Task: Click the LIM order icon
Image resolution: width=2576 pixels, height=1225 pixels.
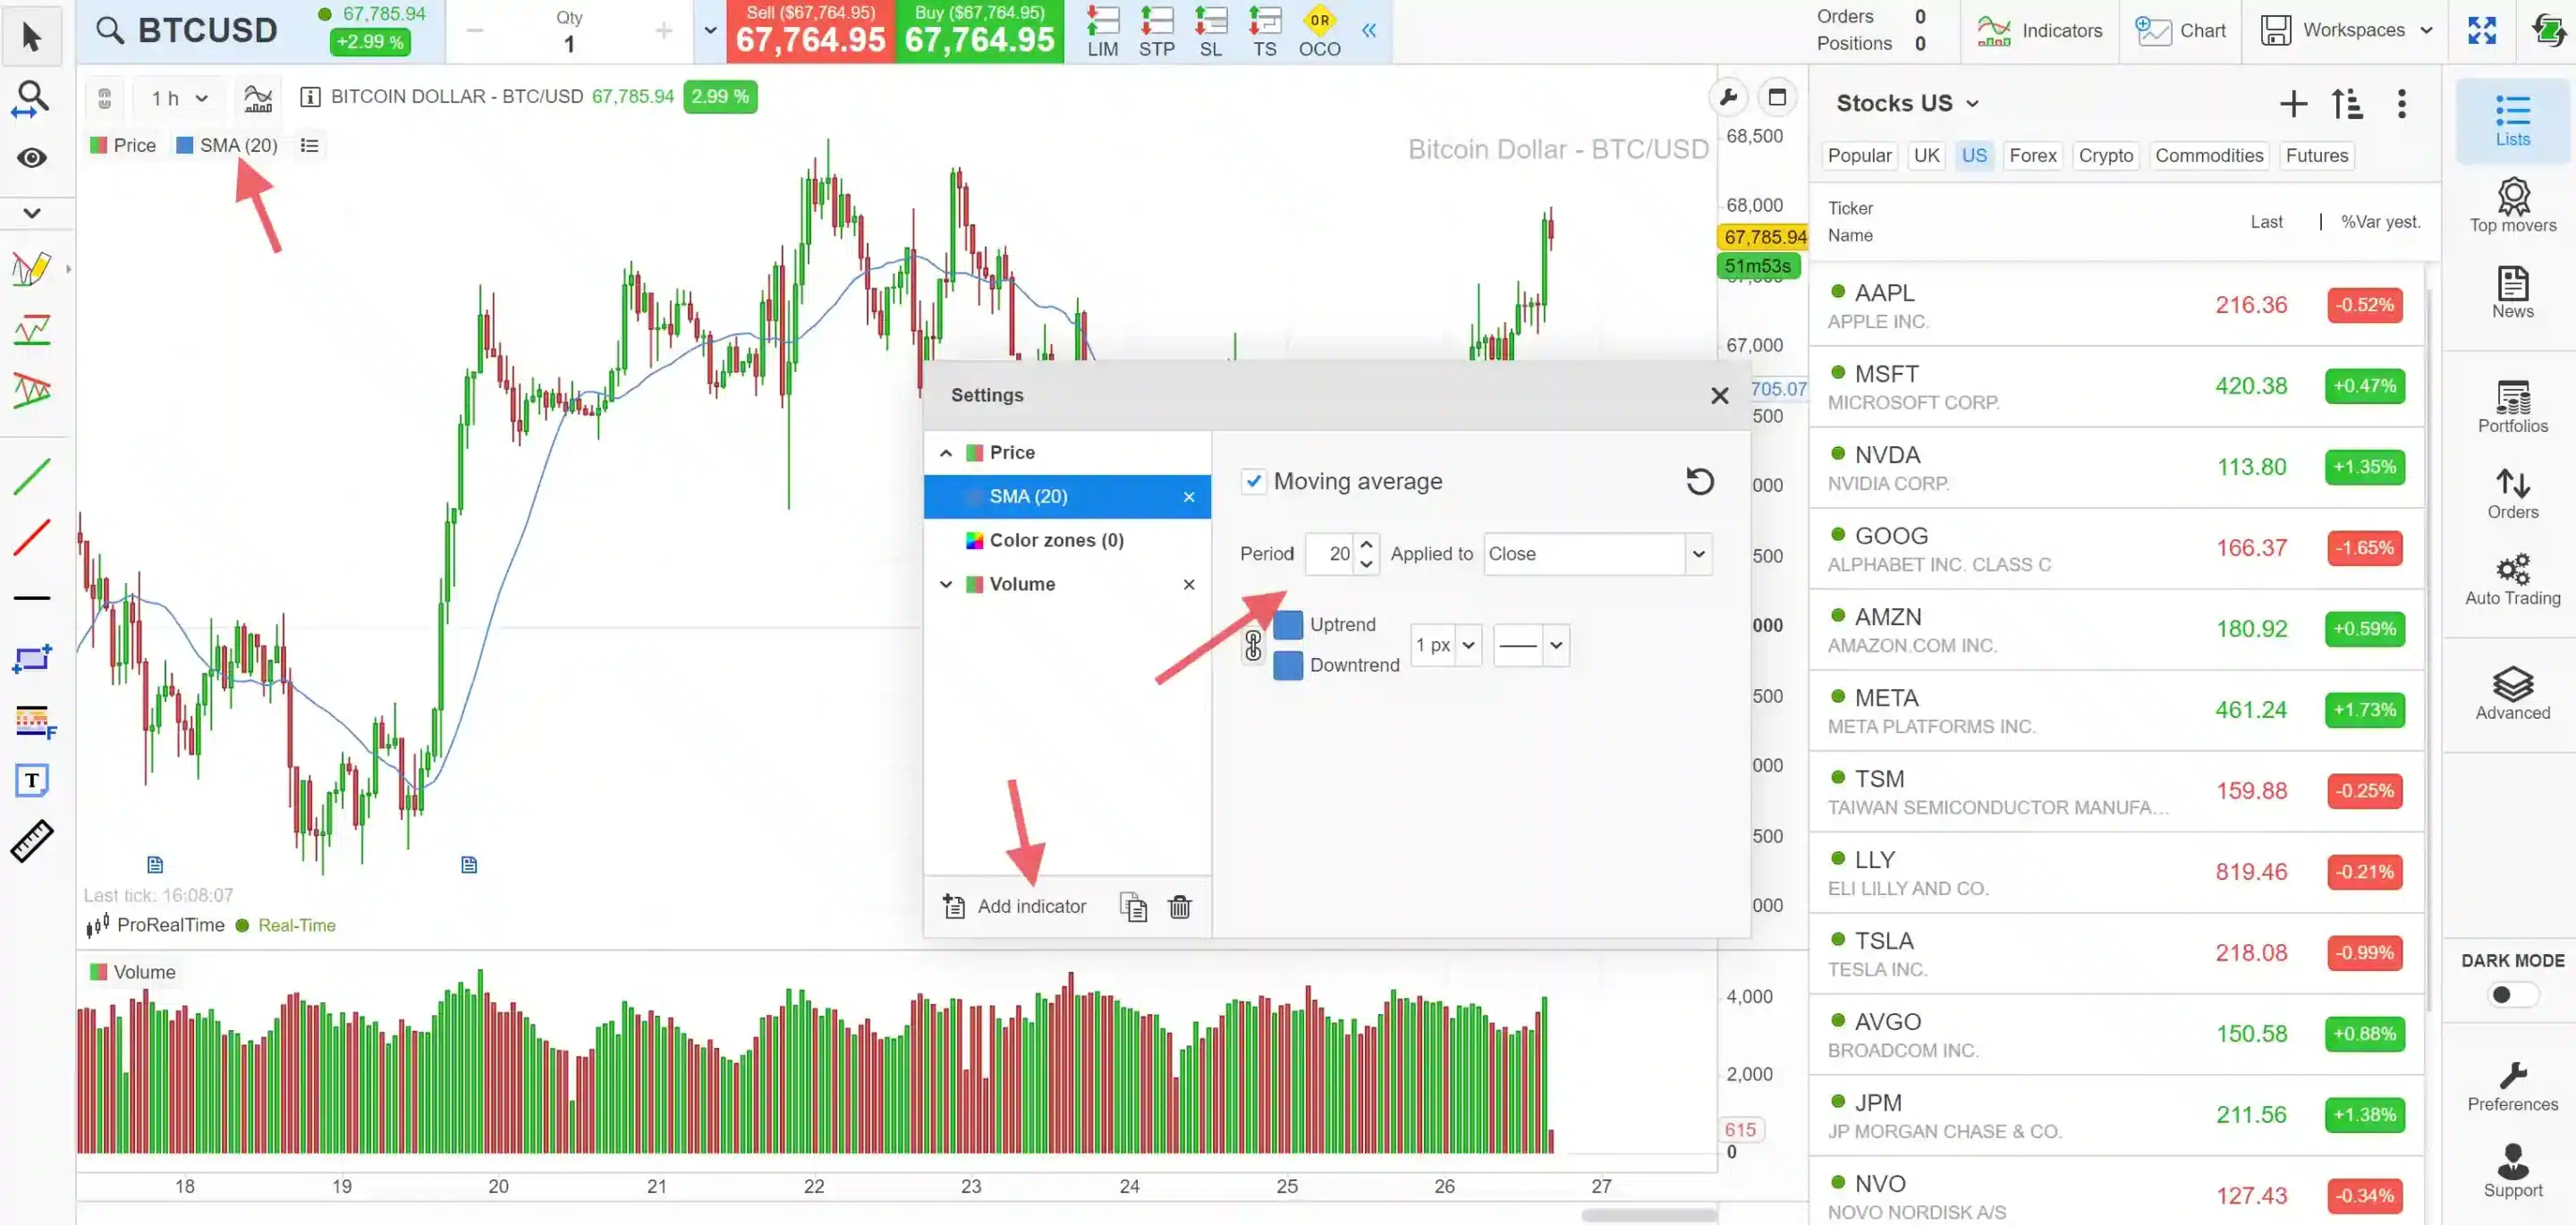Action: (1102, 31)
